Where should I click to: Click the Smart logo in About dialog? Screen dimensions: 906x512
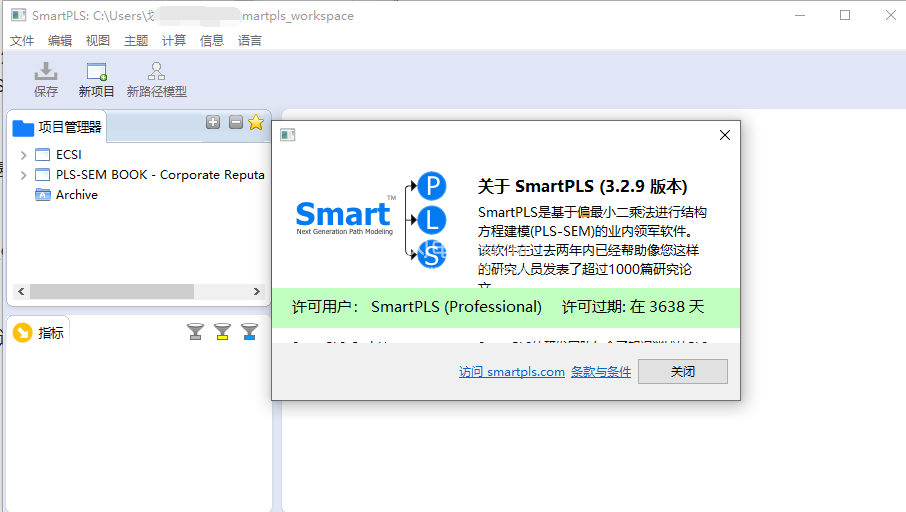tap(345, 216)
